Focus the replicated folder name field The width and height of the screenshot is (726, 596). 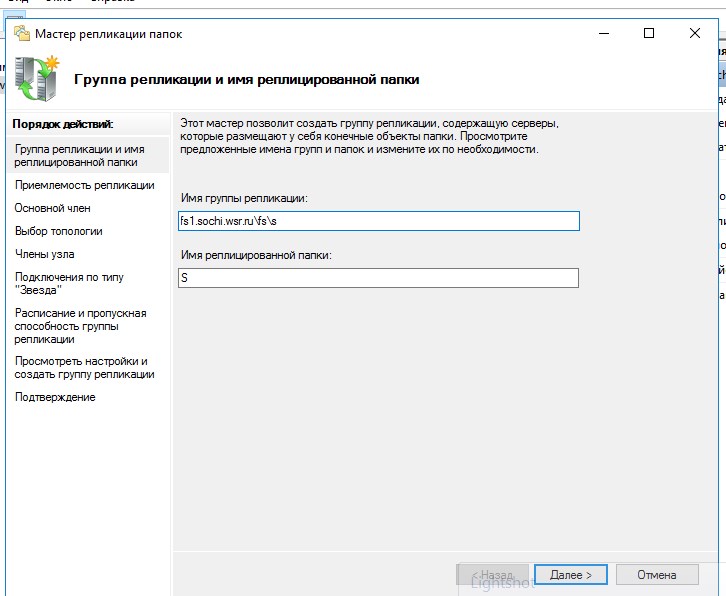point(378,278)
